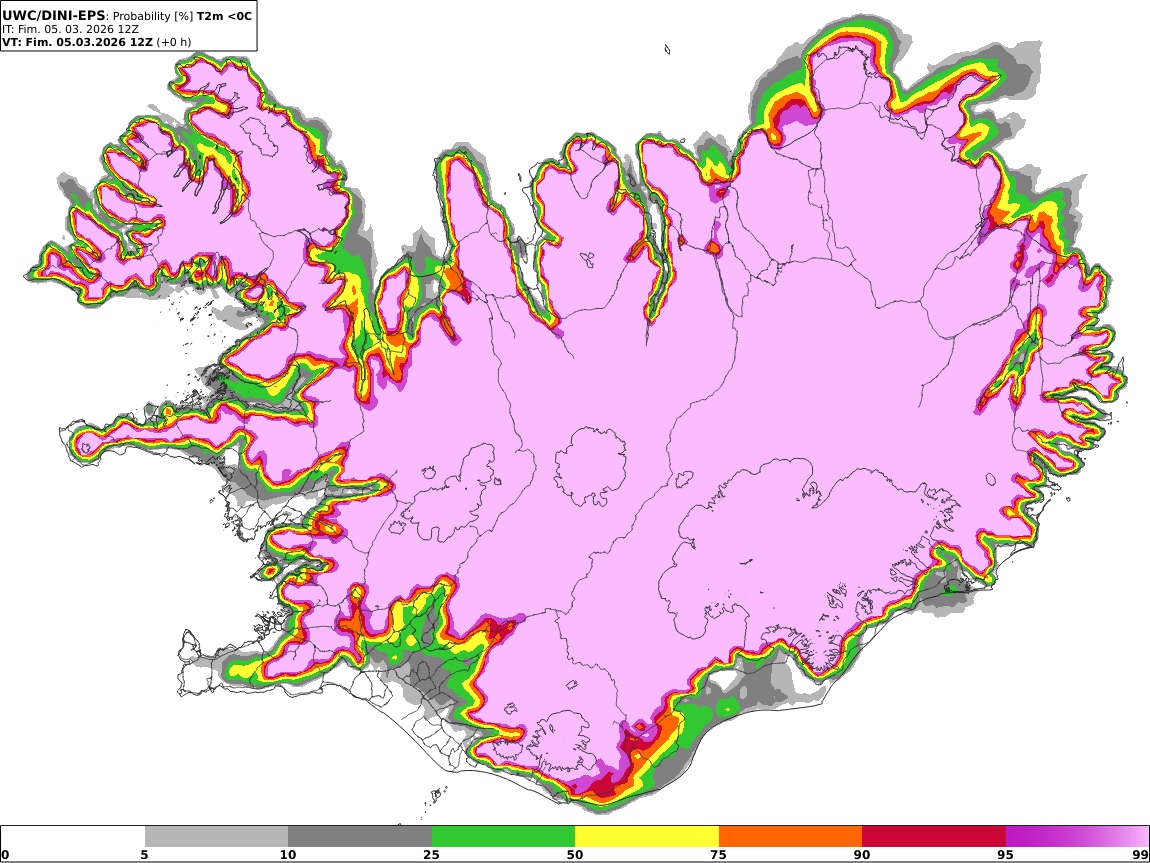Viewport: 1150px width, 863px height.
Task: Click the 'UWC/DINI-EPS' title text
Action: coord(54,15)
